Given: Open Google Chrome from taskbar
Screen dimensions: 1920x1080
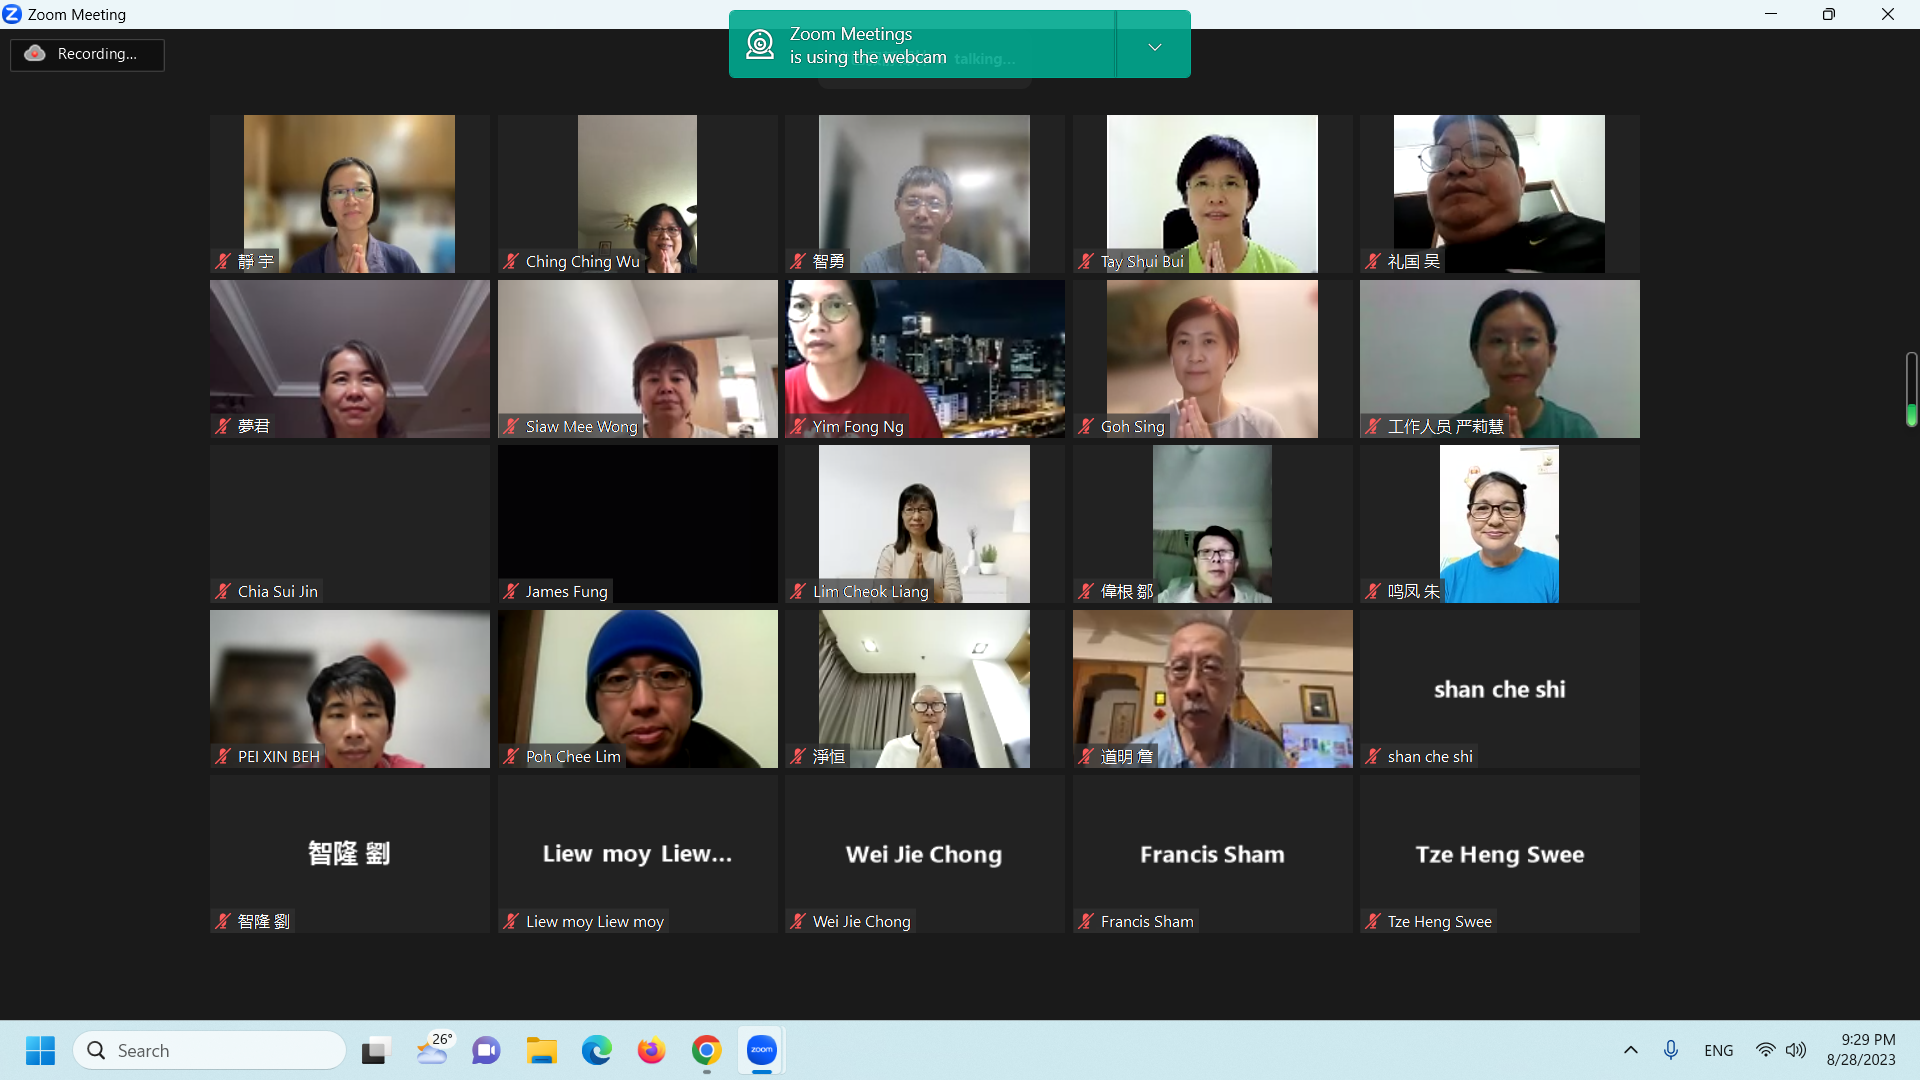Looking at the screenshot, I should pos(706,1050).
